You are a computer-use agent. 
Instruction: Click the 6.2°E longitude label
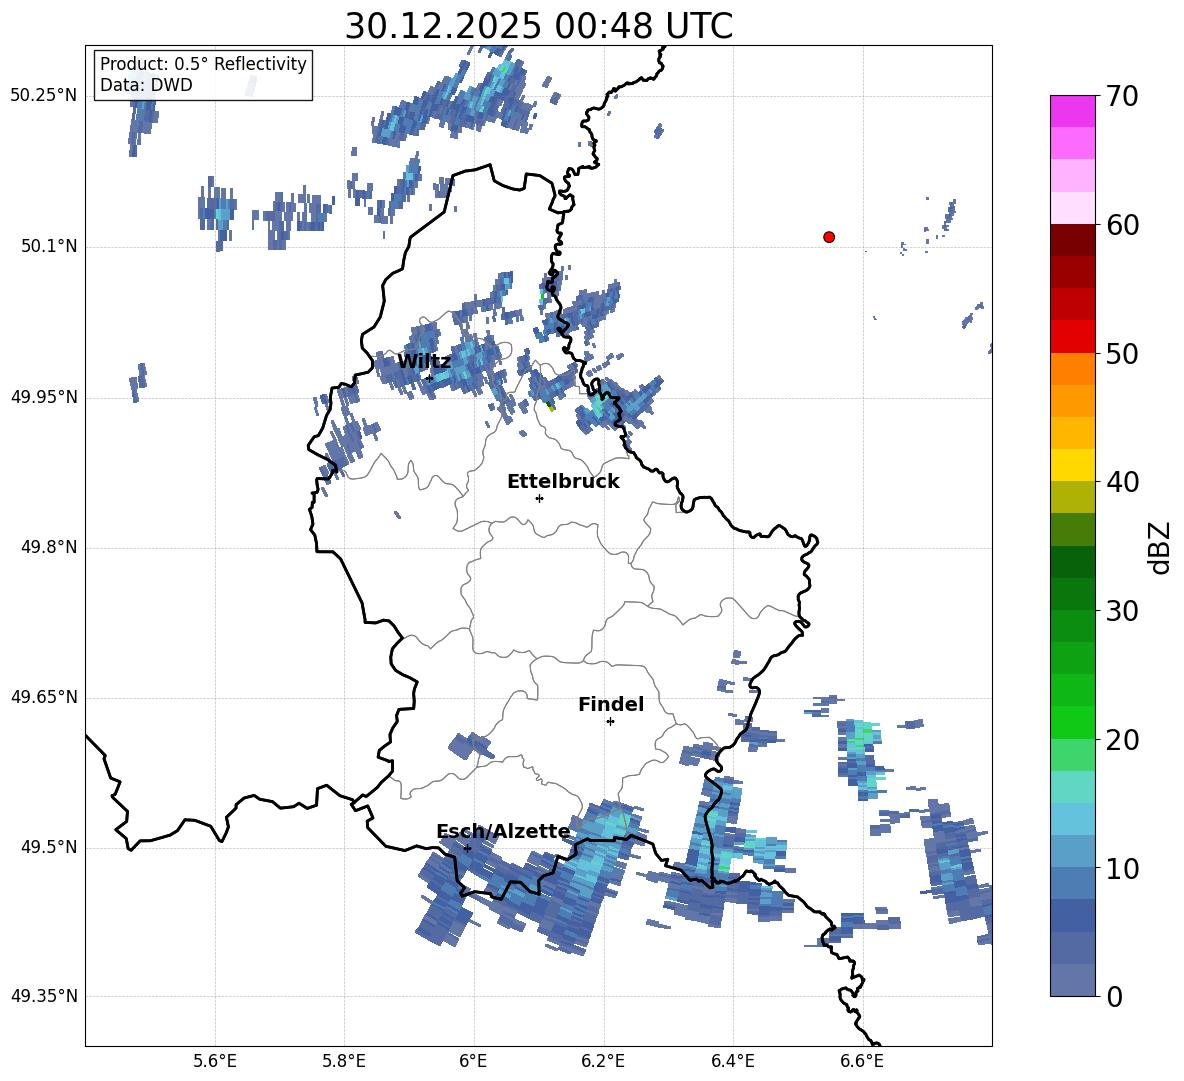603,1061
